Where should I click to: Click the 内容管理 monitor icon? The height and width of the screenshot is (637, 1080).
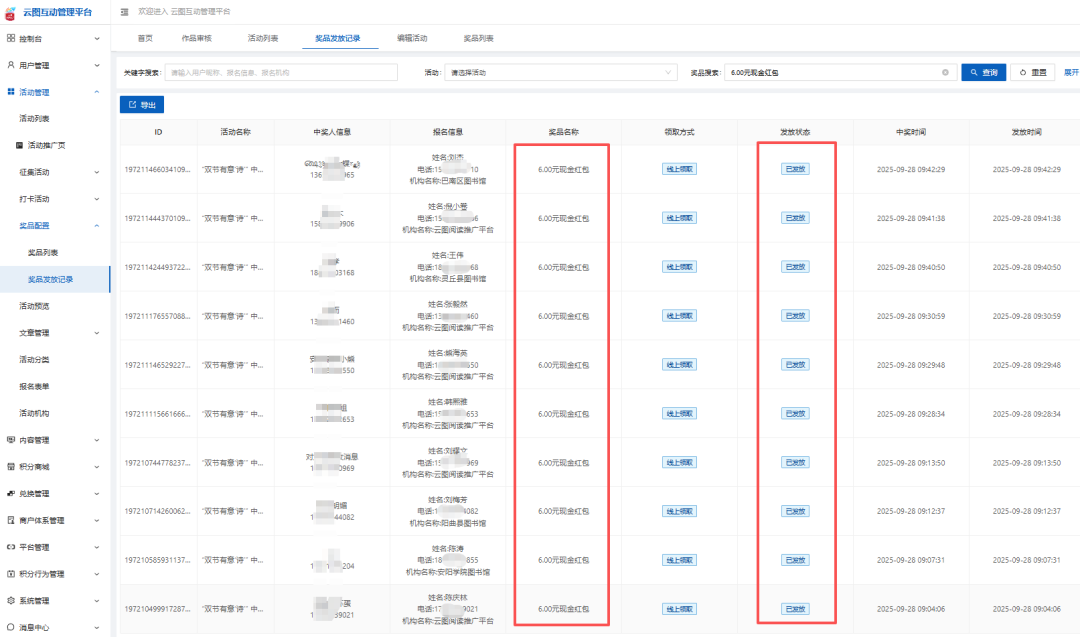[10, 440]
